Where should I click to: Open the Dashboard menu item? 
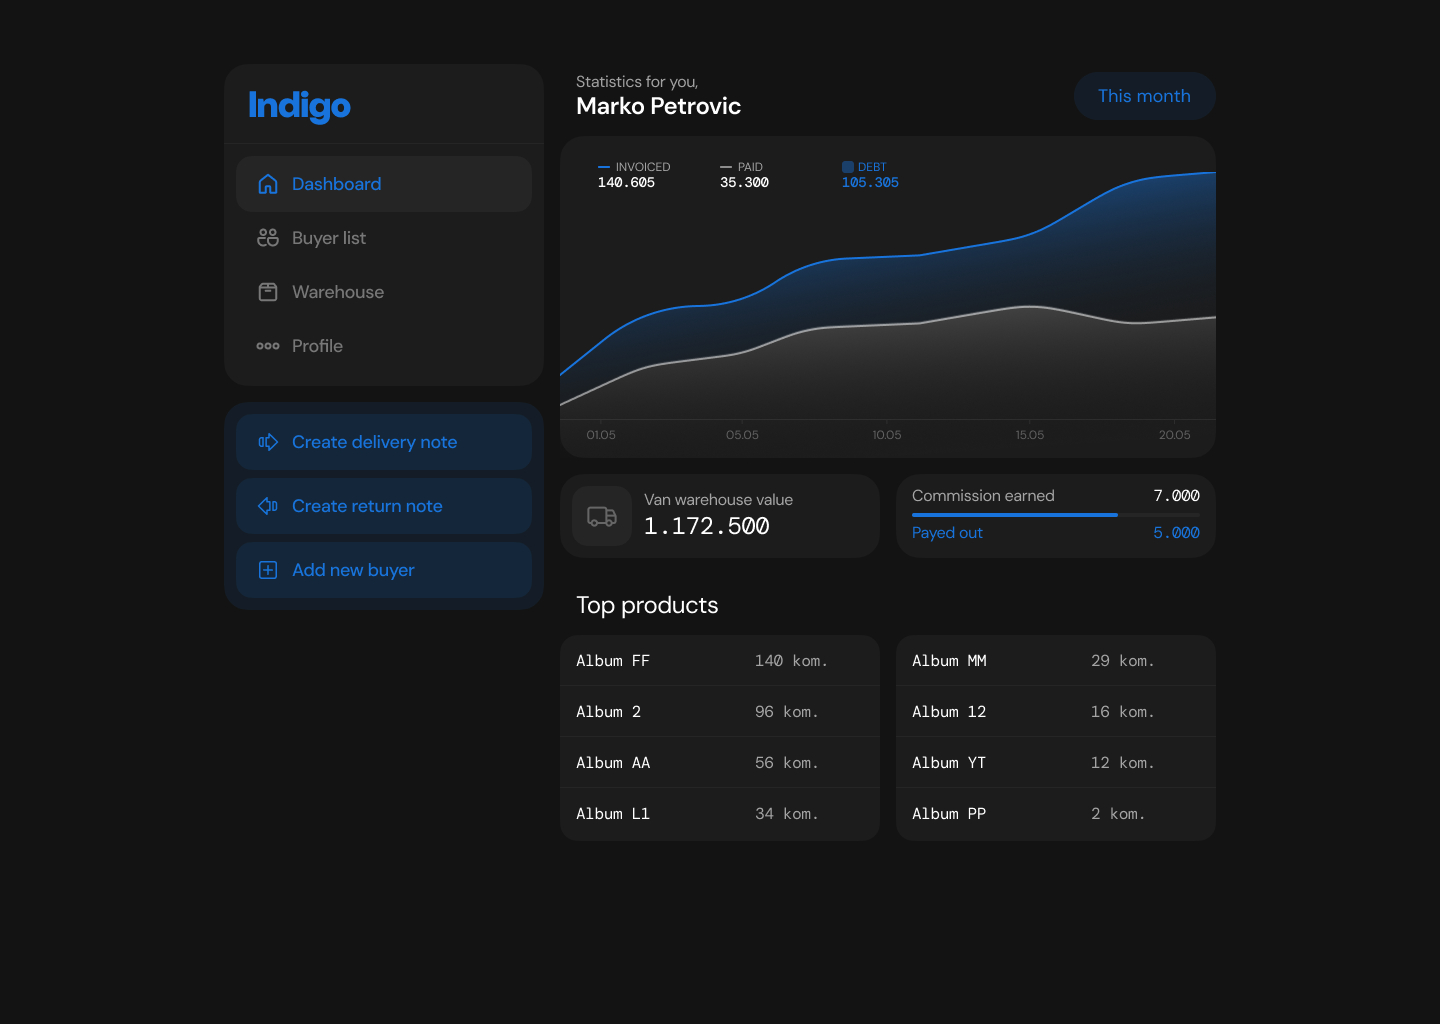click(x=384, y=184)
